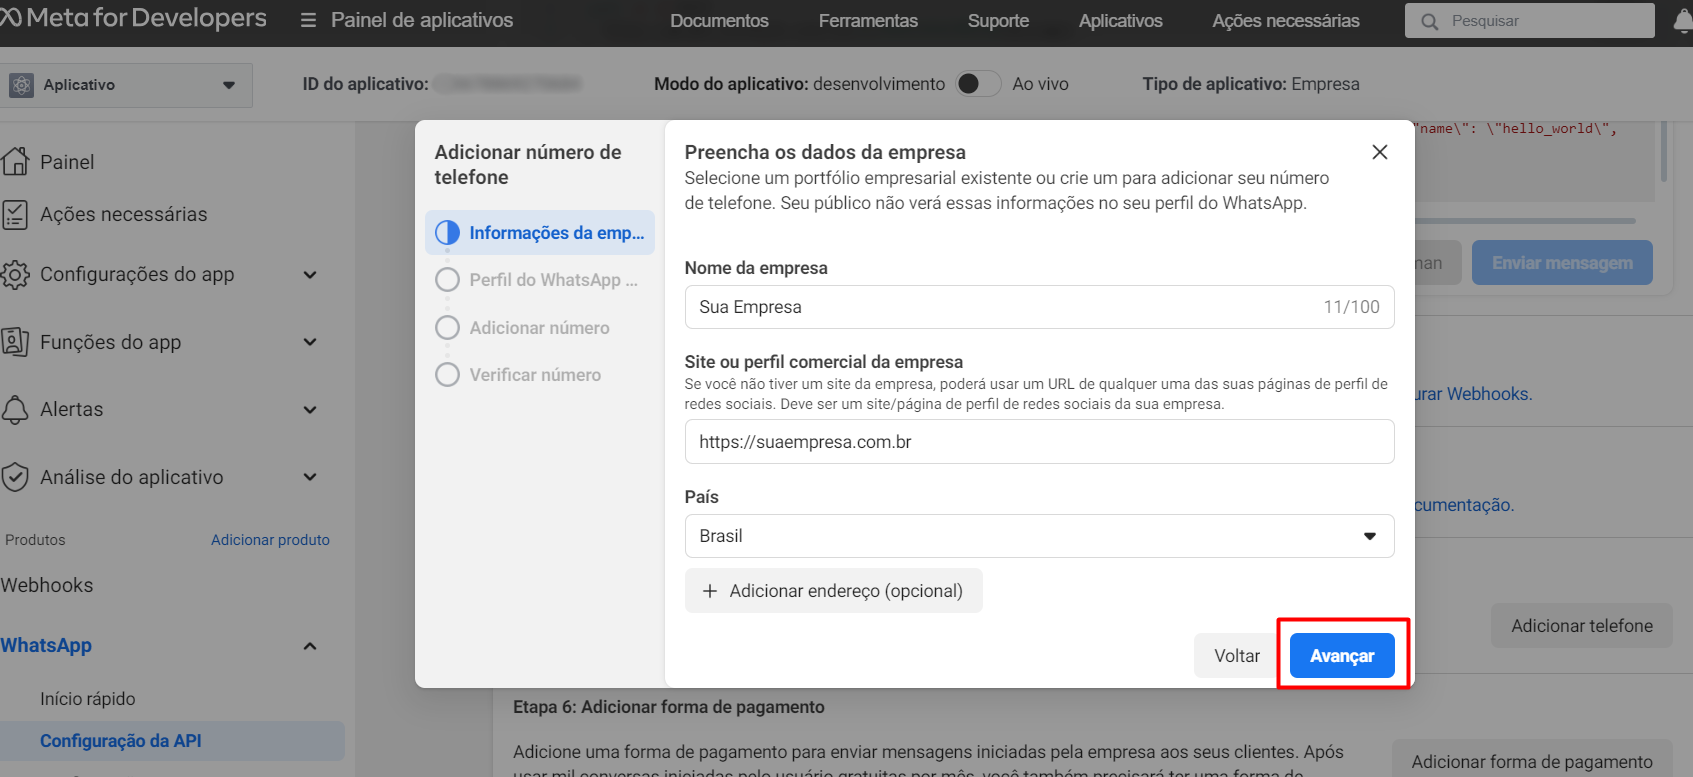Close the dialog with the X icon
The width and height of the screenshot is (1693, 777).
point(1380,152)
